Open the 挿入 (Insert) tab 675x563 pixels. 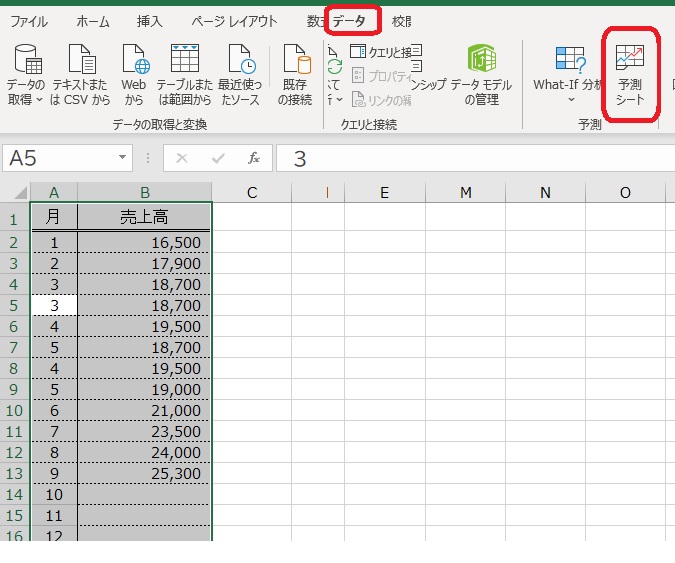[x=149, y=21]
